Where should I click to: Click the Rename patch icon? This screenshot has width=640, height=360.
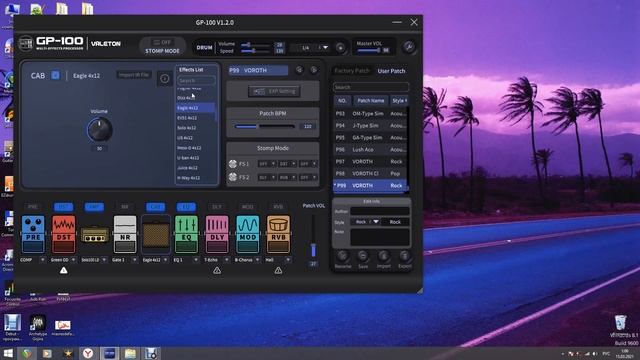click(x=342, y=256)
